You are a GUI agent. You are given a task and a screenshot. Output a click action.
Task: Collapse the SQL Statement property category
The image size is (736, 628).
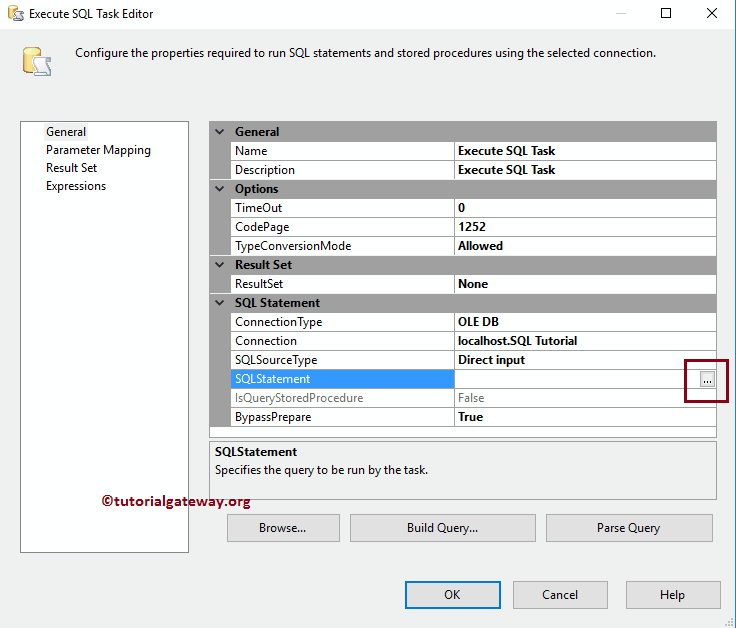pyautogui.click(x=220, y=303)
